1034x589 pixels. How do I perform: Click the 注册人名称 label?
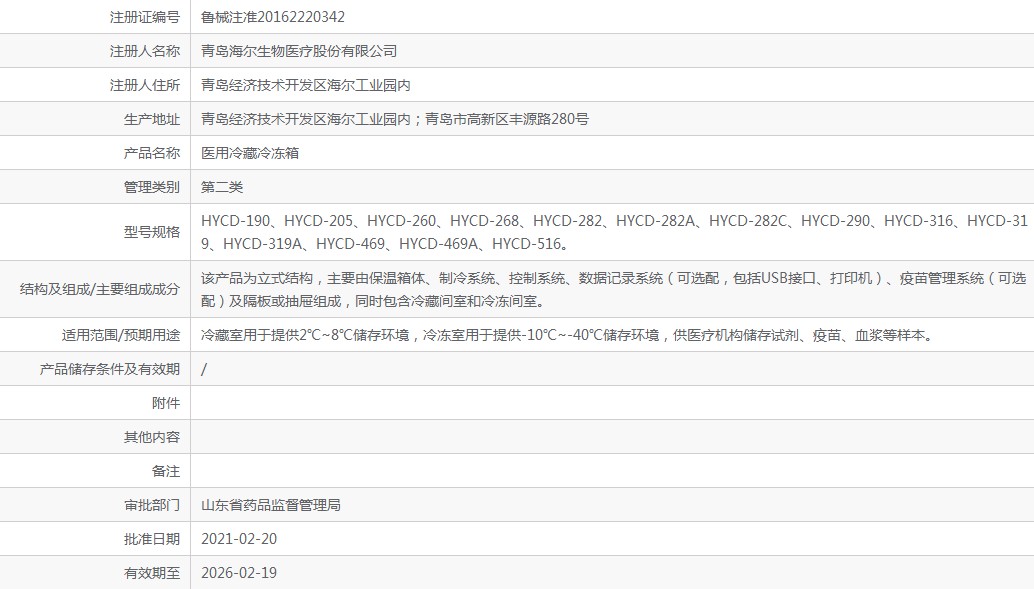(145, 51)
